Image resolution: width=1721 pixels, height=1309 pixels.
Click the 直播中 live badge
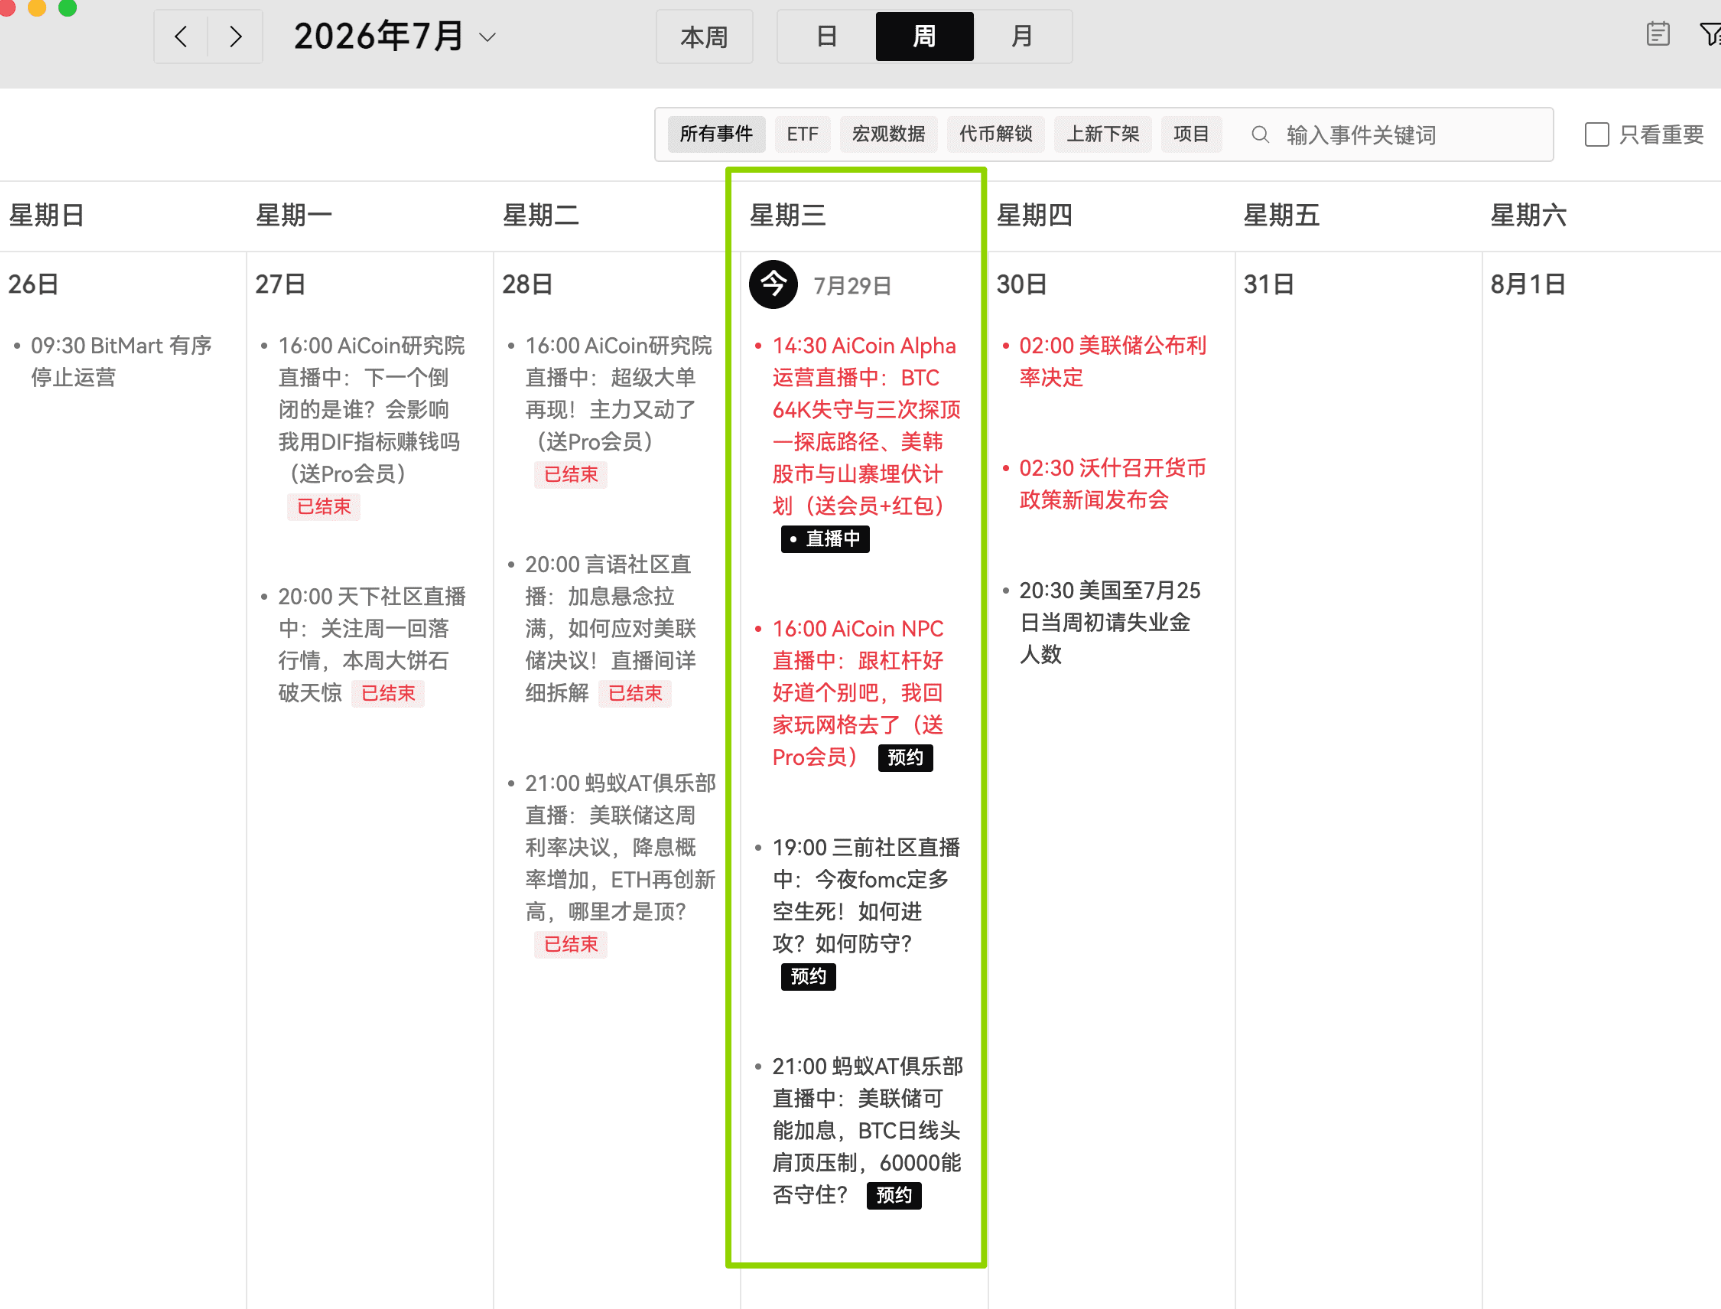tap(825, 539)
